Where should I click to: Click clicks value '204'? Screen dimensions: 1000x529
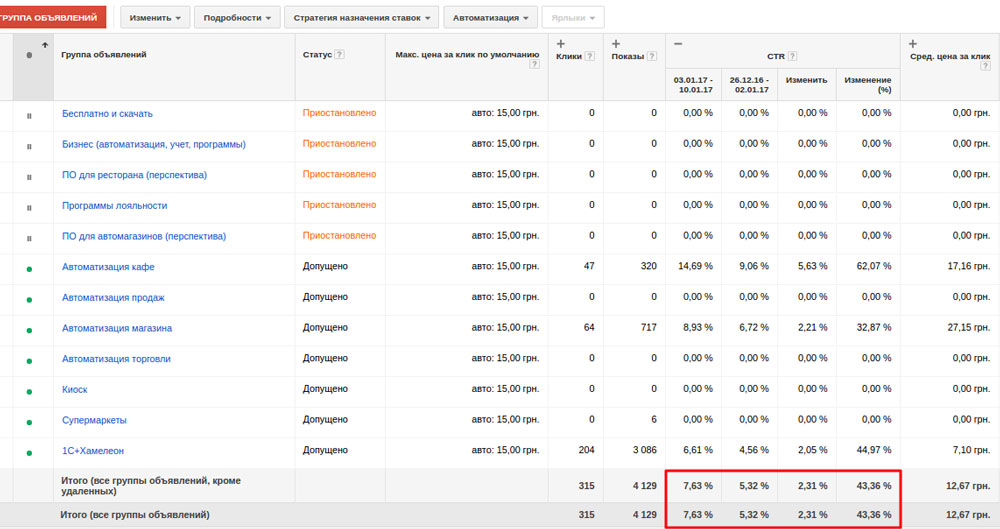tap(586, 450)
